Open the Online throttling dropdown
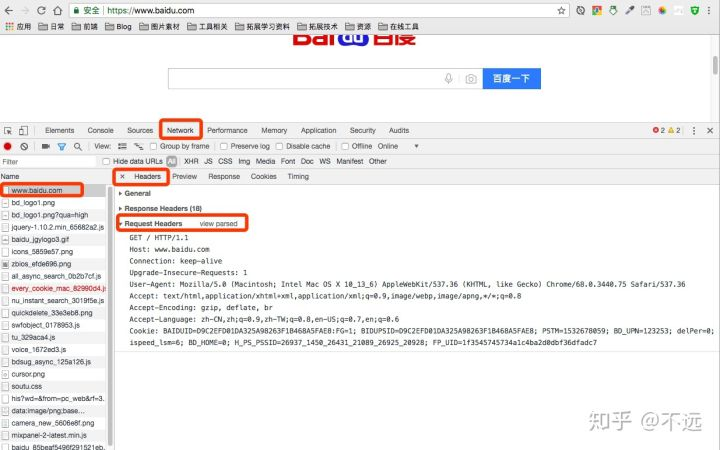This screenshot has width=720, height=450. tap(398, 146)
